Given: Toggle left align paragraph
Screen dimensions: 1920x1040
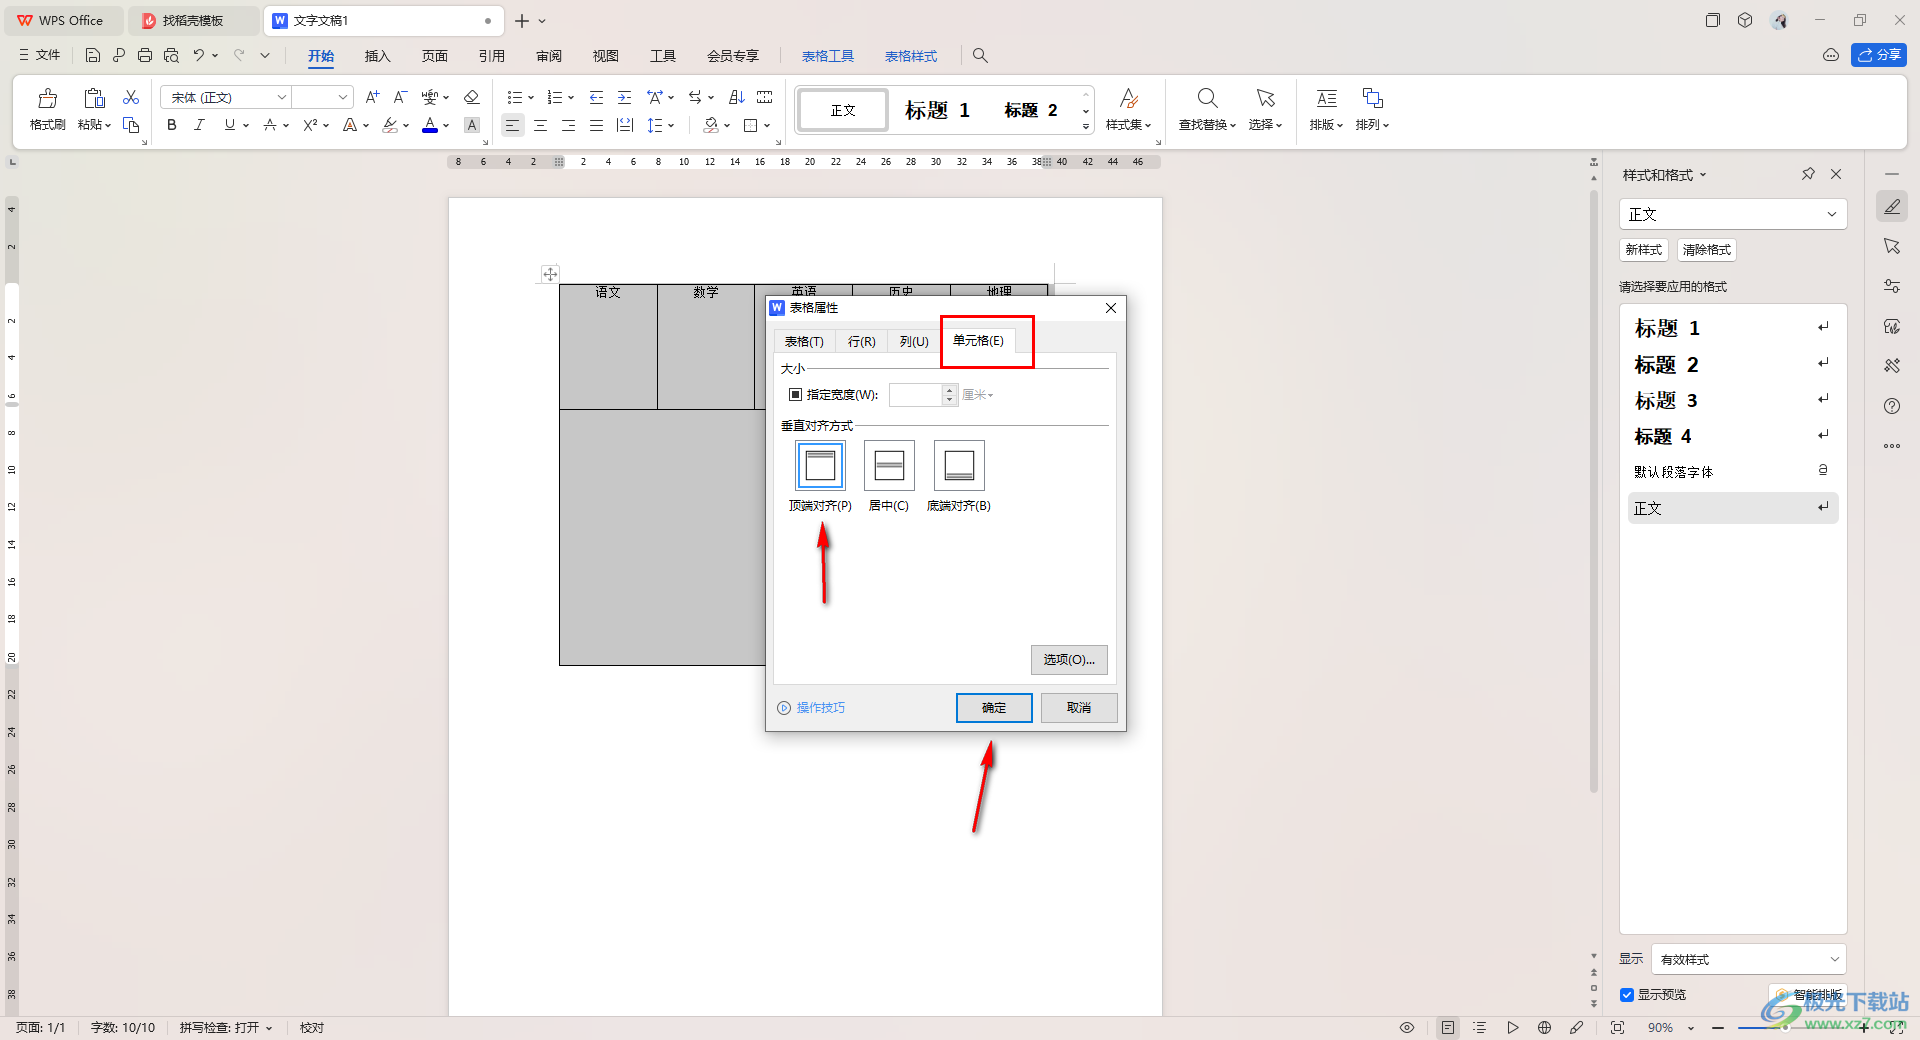Looking at the screenshot, I should [x=512, y=125].
